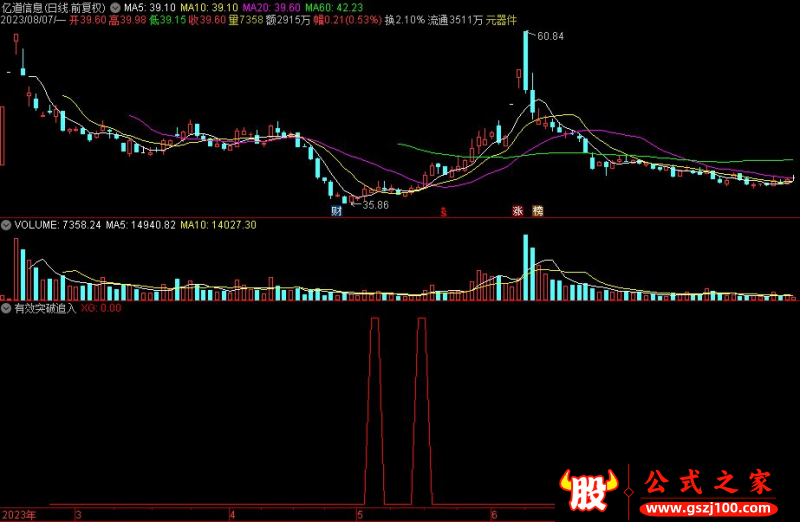This screenshot has height=522, width=800.
Task: Click 流通3511万 float value in info line
Action: coord(455,20)
